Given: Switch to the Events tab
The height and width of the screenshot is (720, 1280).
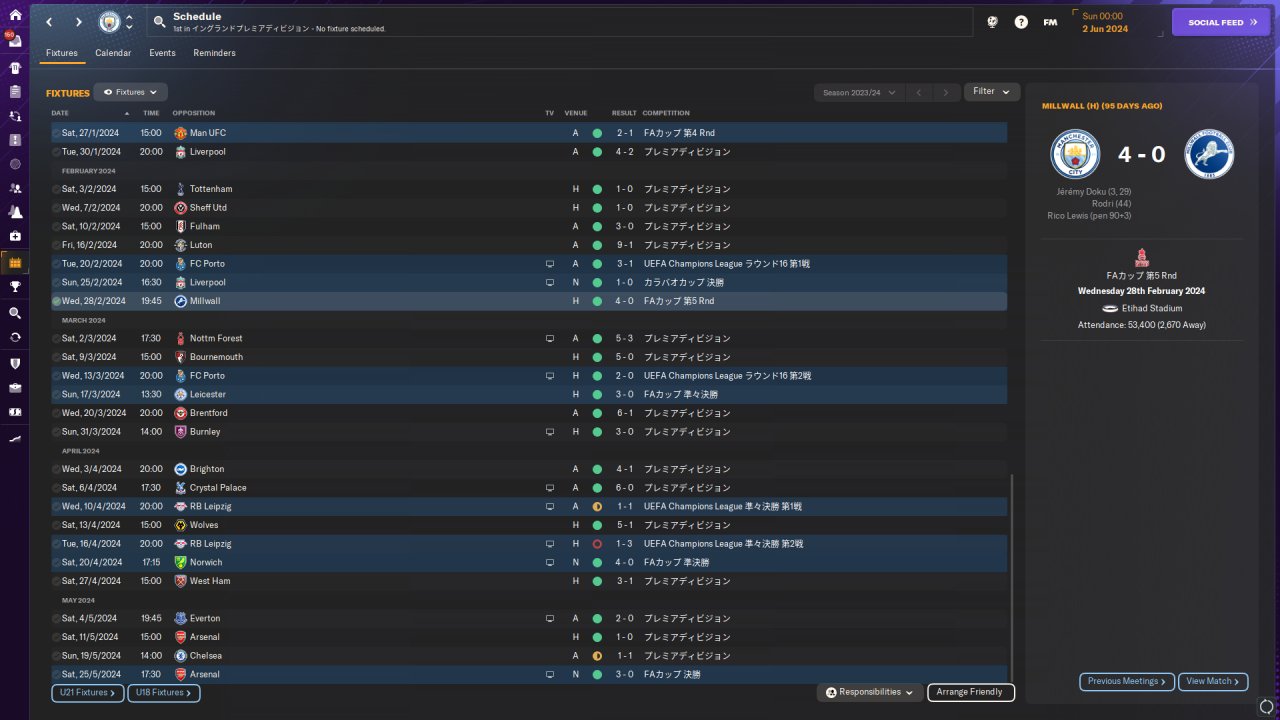Looking at the screenshot, I should (x=162, y=53).
